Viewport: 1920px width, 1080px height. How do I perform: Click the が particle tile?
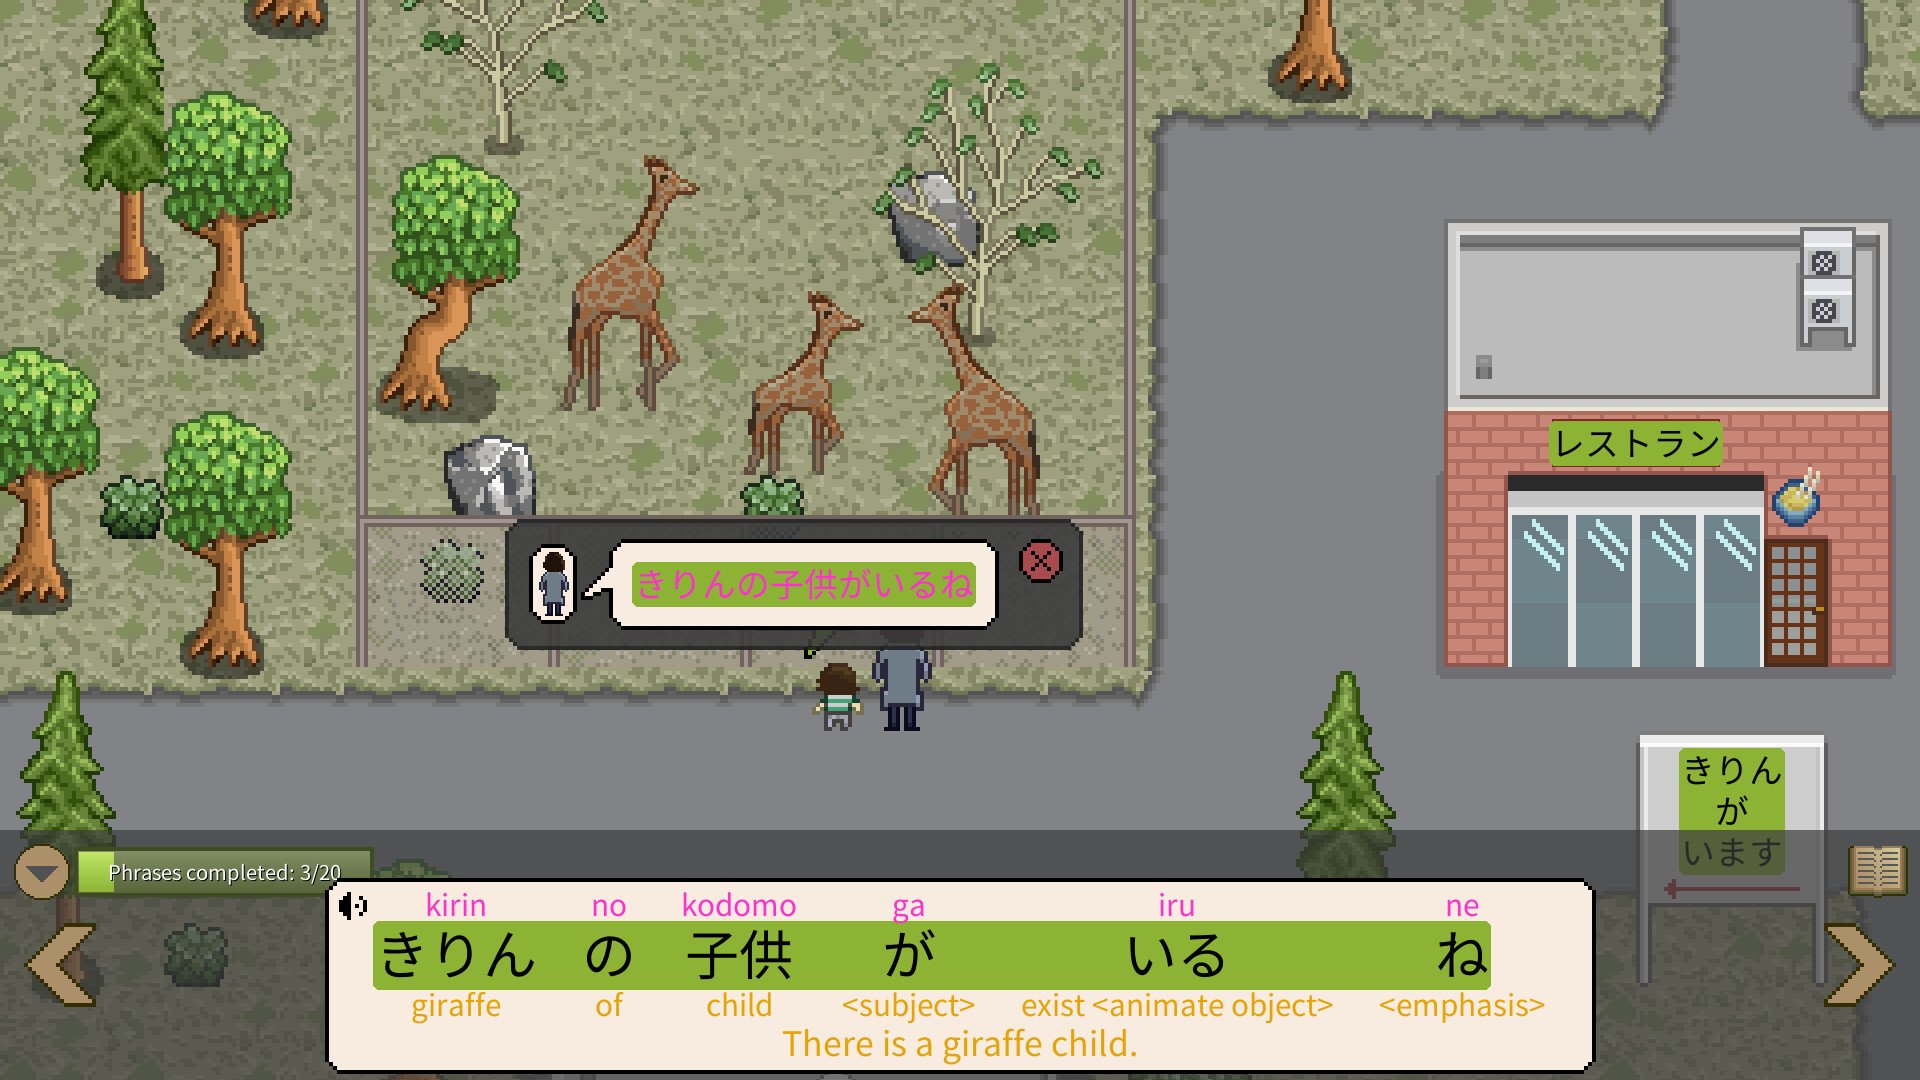coord(911,955)
